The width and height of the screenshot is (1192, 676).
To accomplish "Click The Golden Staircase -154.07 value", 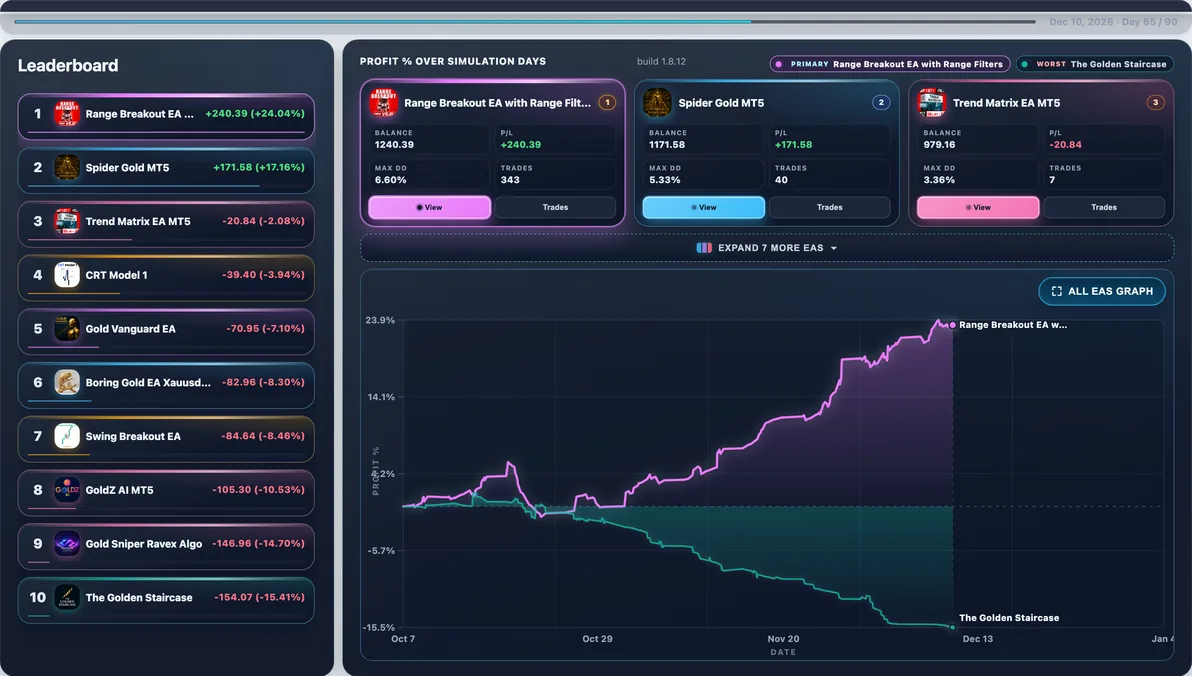I will tap(259, 597).
